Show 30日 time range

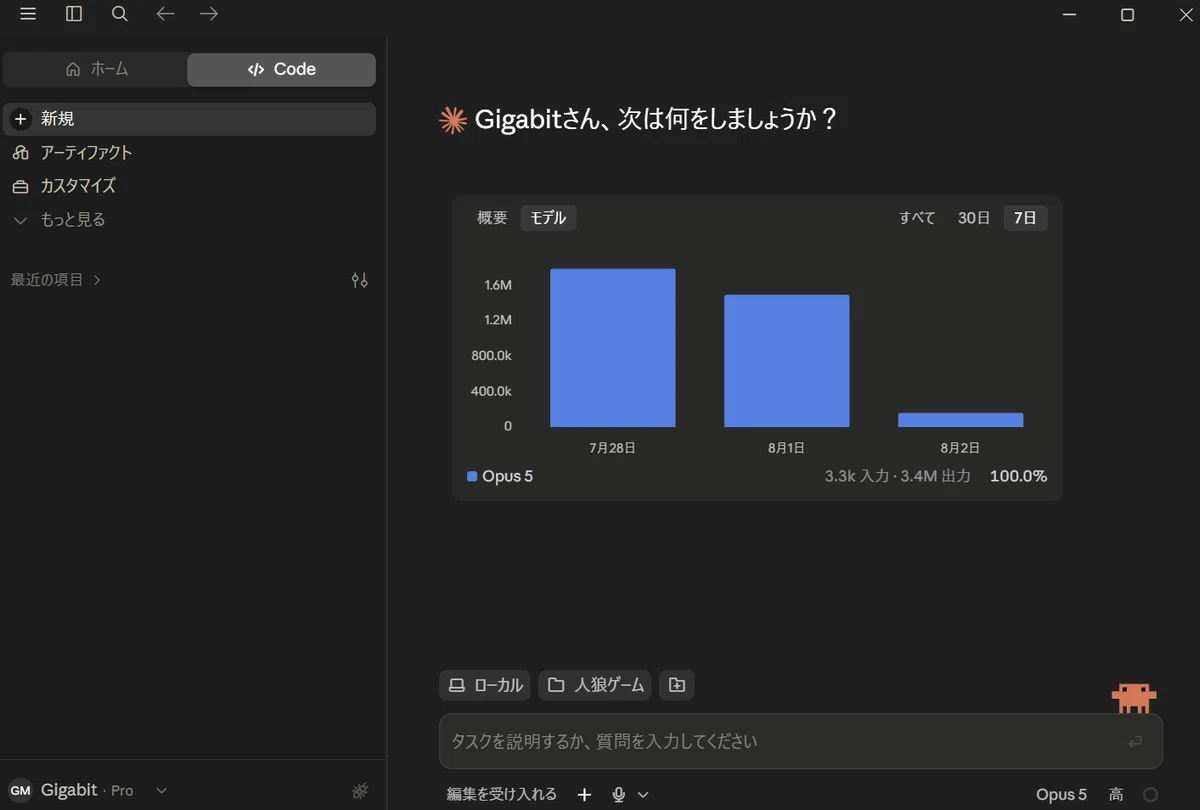click(974, 218)
